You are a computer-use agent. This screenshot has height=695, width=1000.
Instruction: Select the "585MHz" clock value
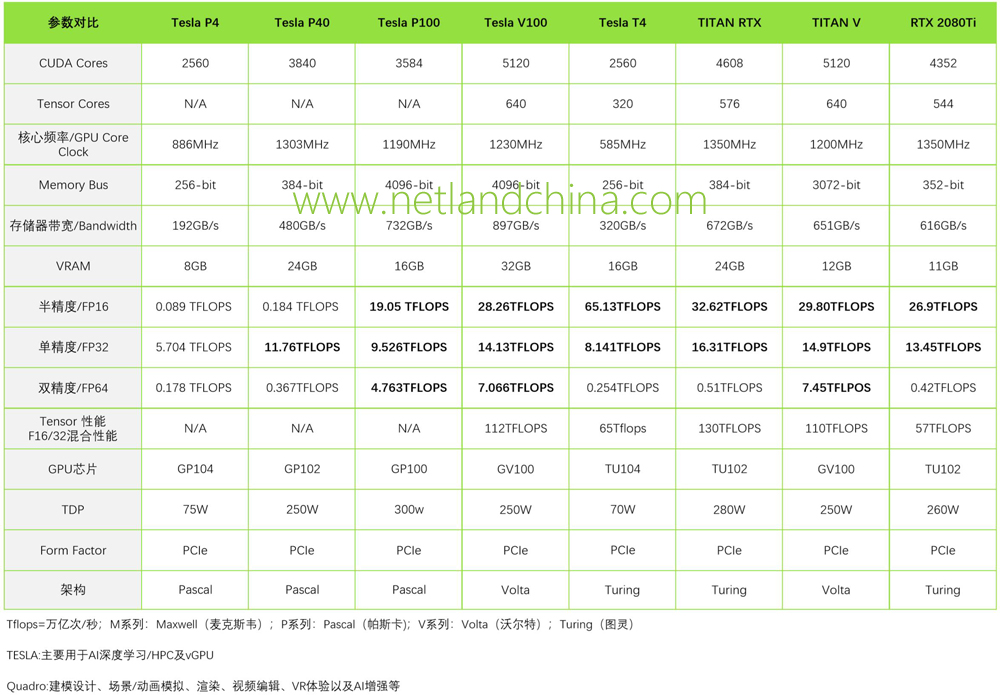coord(622,145)
